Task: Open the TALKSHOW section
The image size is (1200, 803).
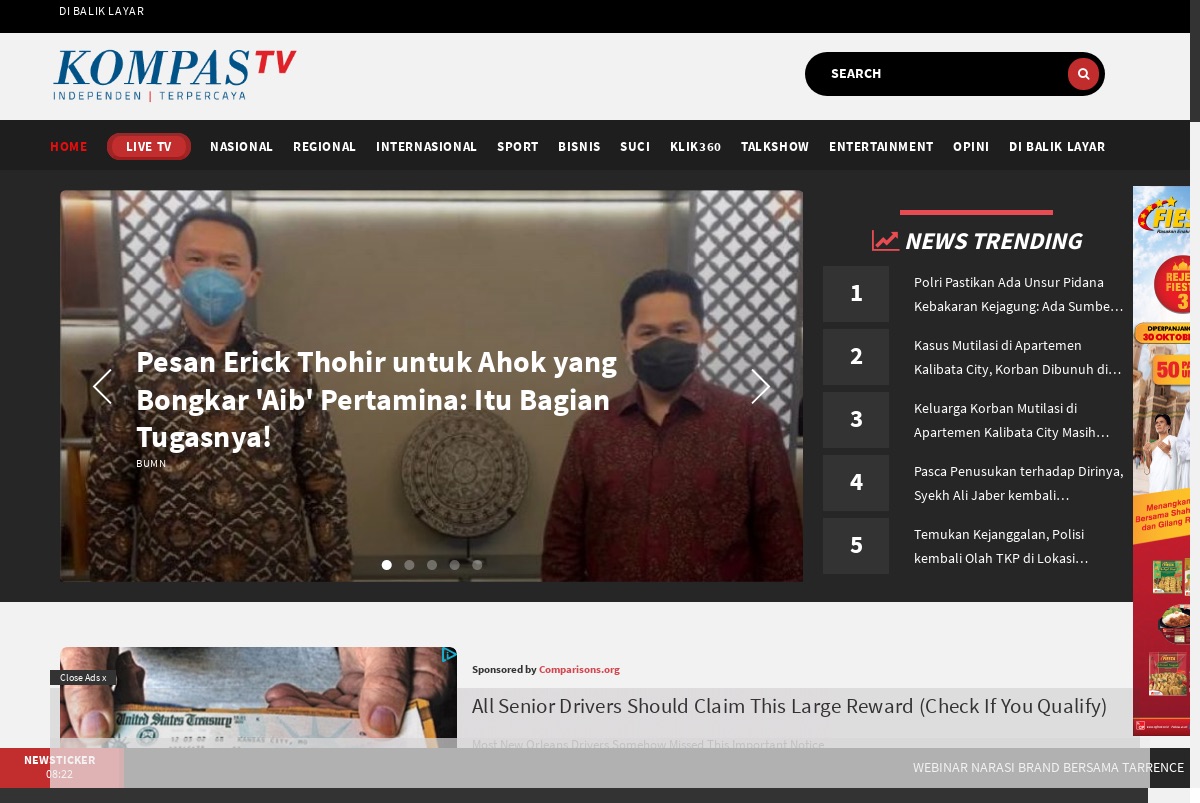Action: point(775,147)
